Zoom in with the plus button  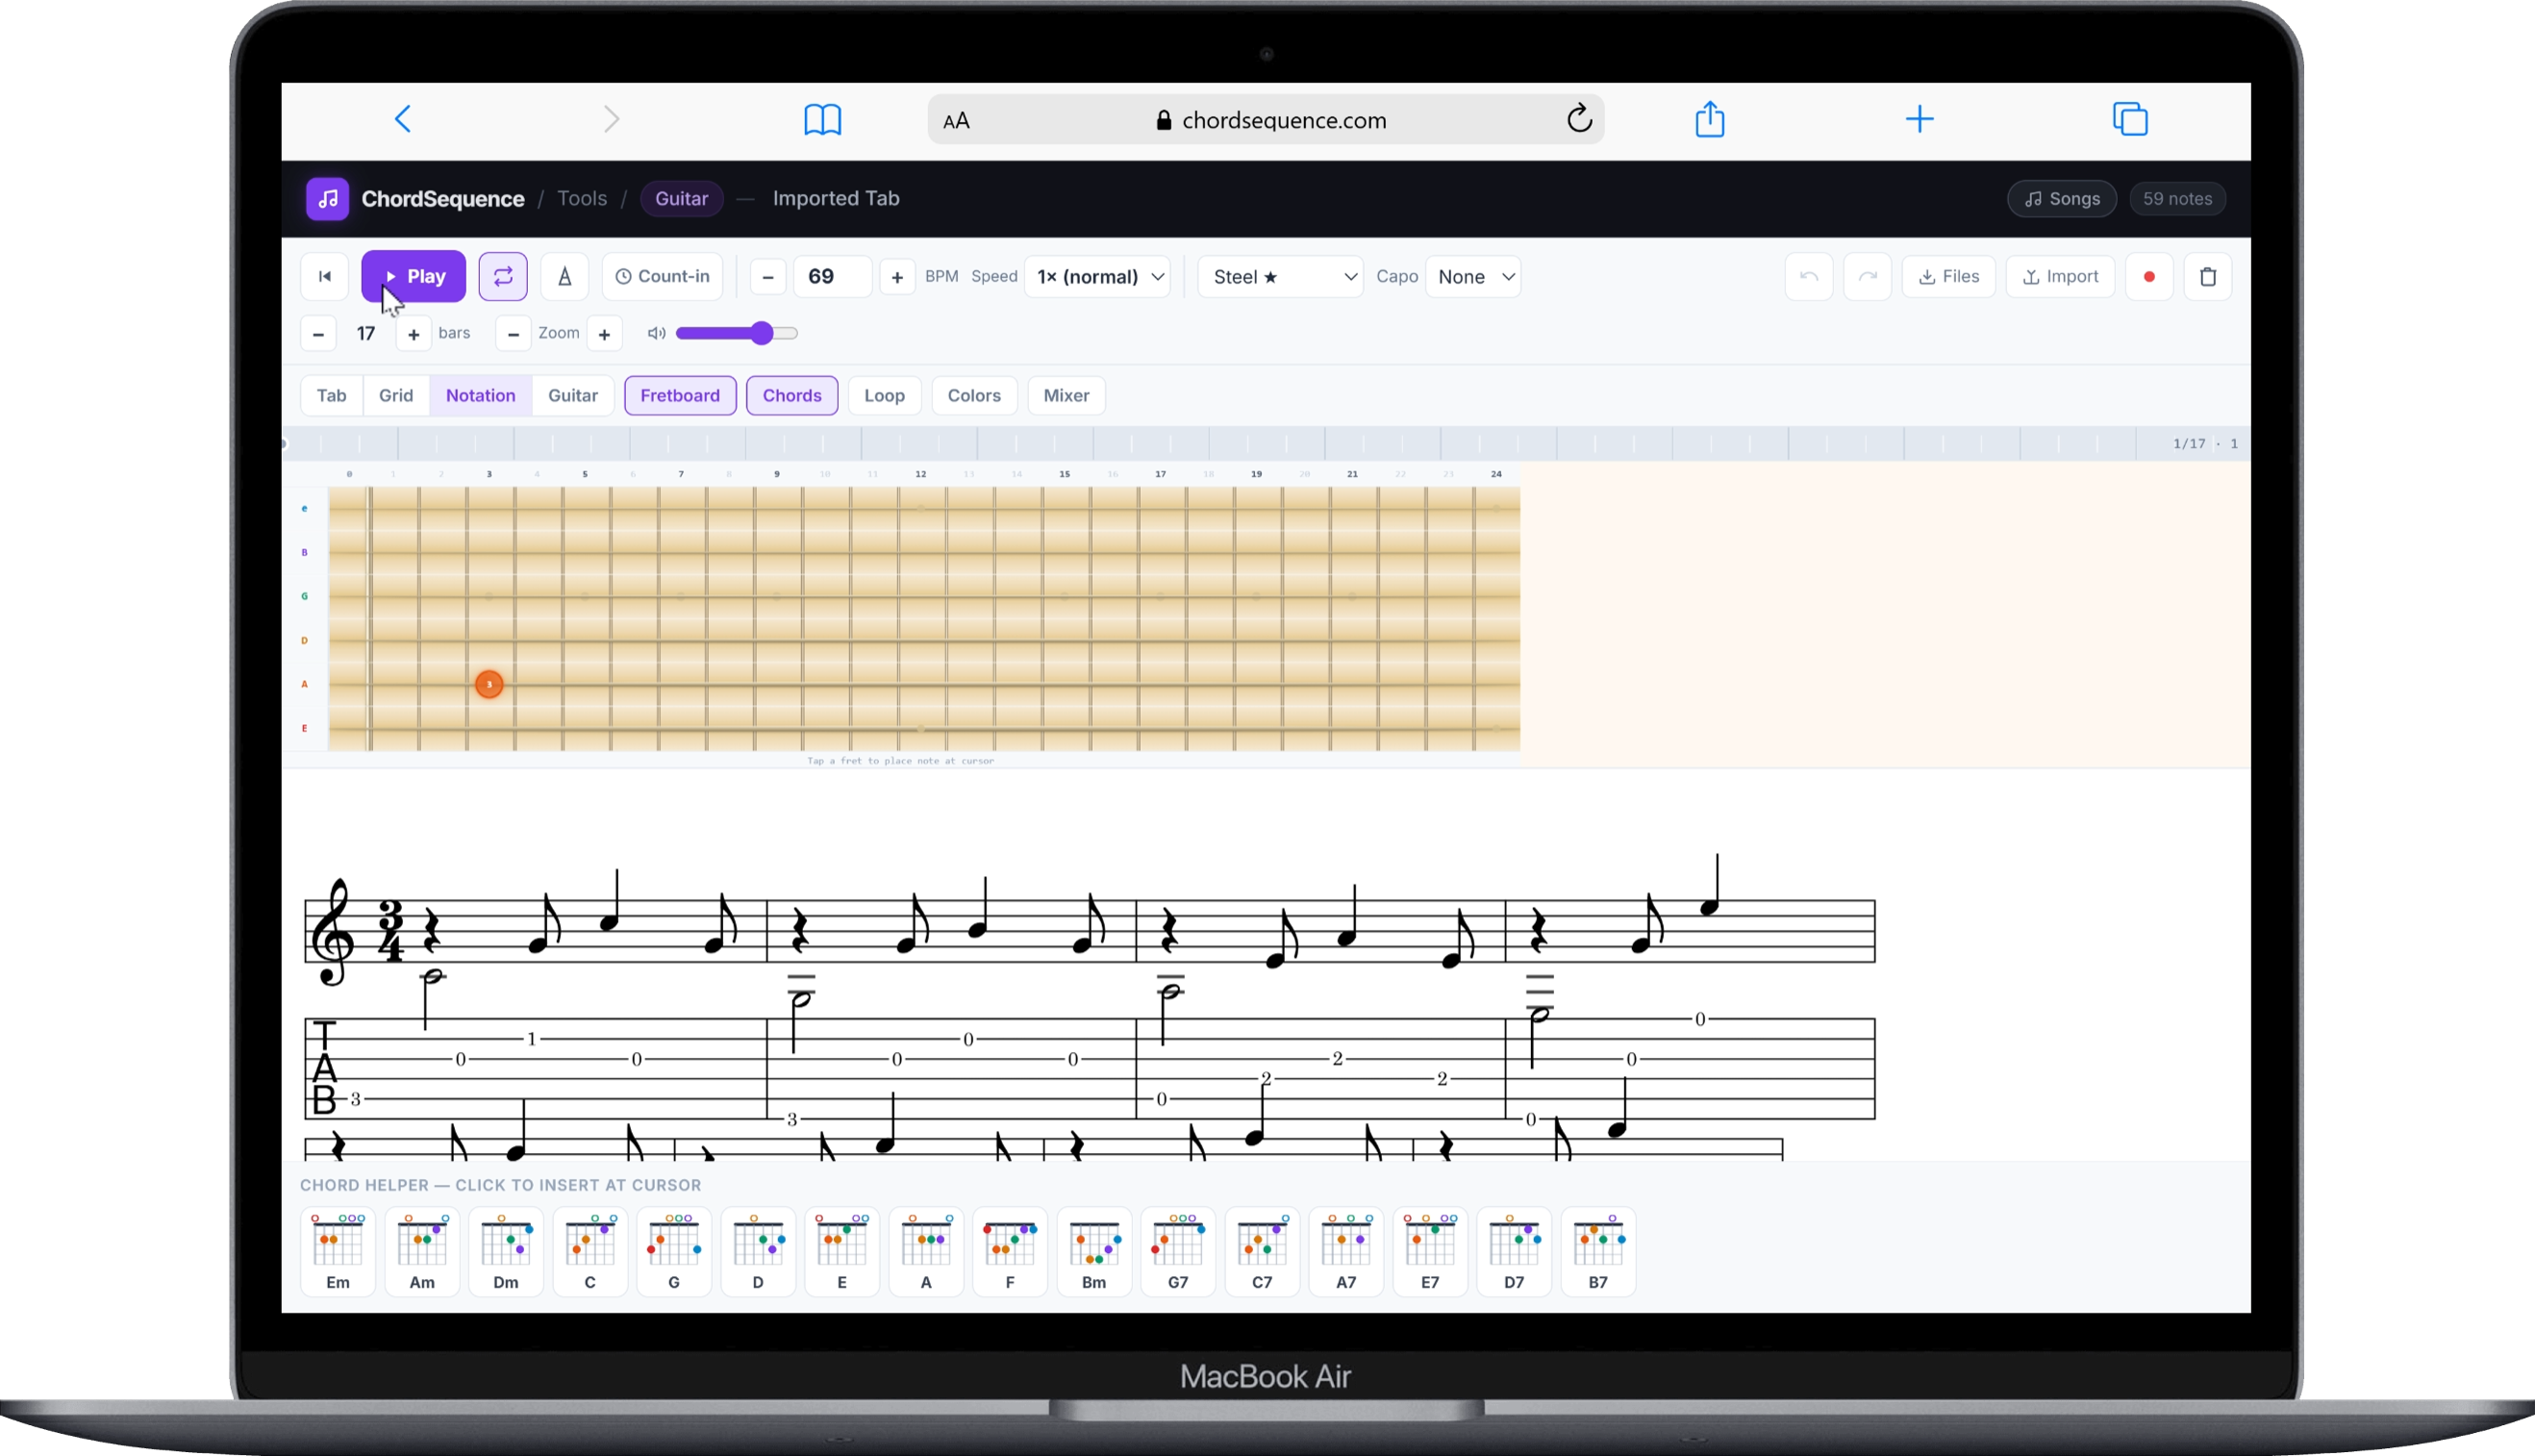(x=604, y=334)
